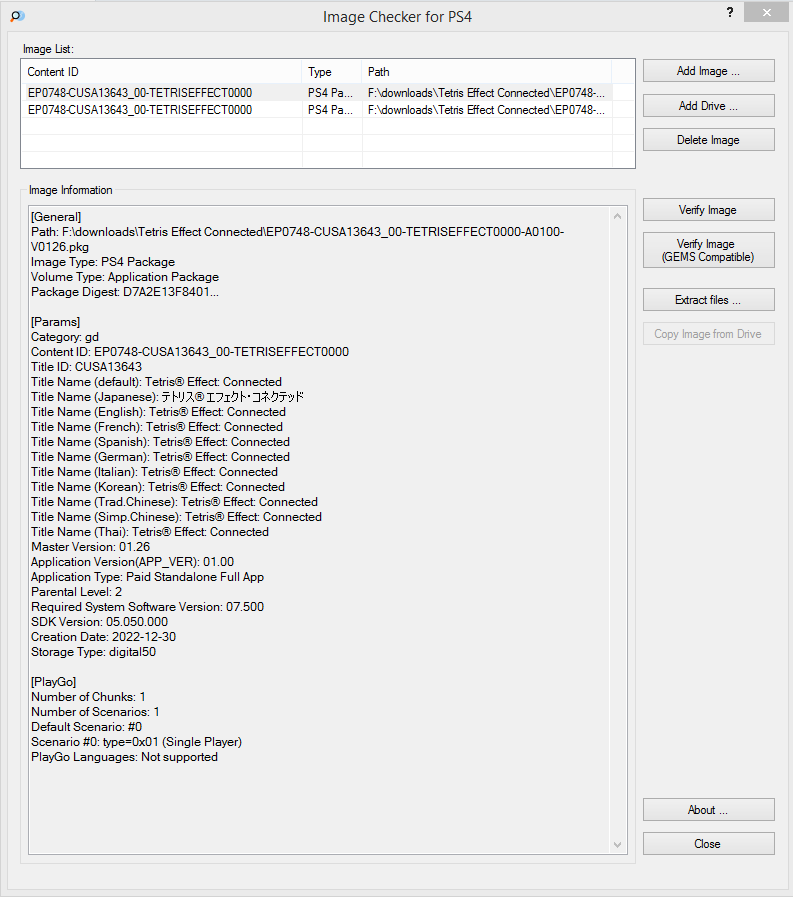Click the Number of Chunks: 1 line
793x897 pixels.
tap(88, 697)
